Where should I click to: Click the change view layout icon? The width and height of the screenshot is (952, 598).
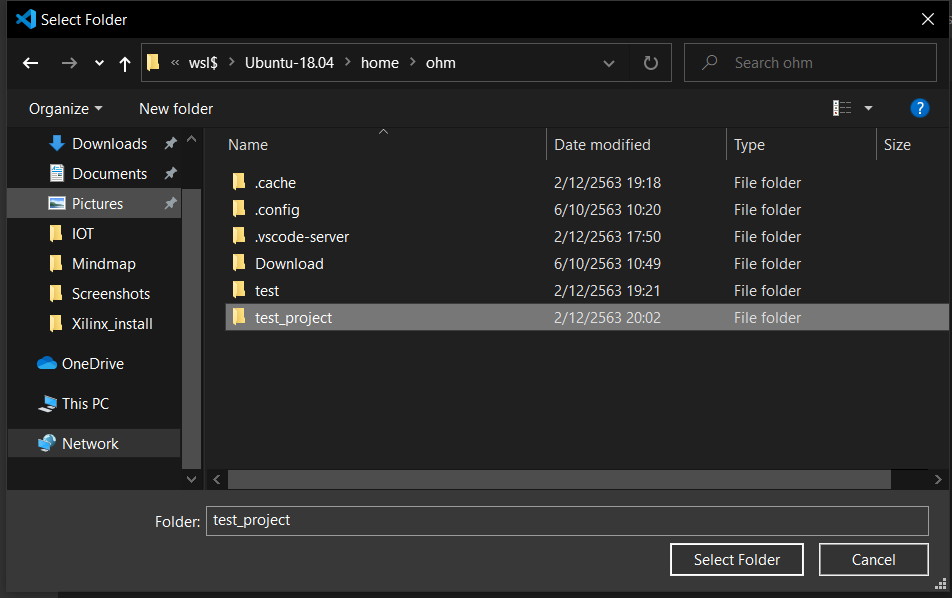pos(842,108)
